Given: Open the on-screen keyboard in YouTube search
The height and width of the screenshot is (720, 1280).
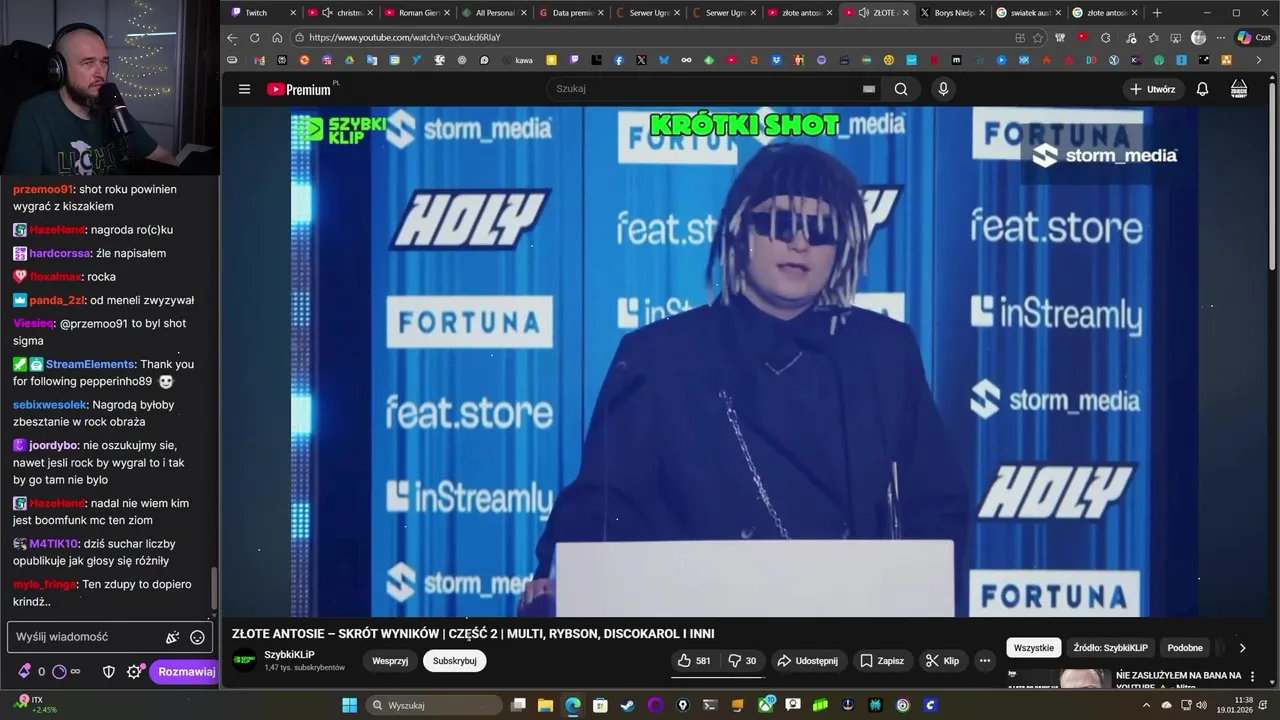Looking at the screenshot, I should point(869,89).
